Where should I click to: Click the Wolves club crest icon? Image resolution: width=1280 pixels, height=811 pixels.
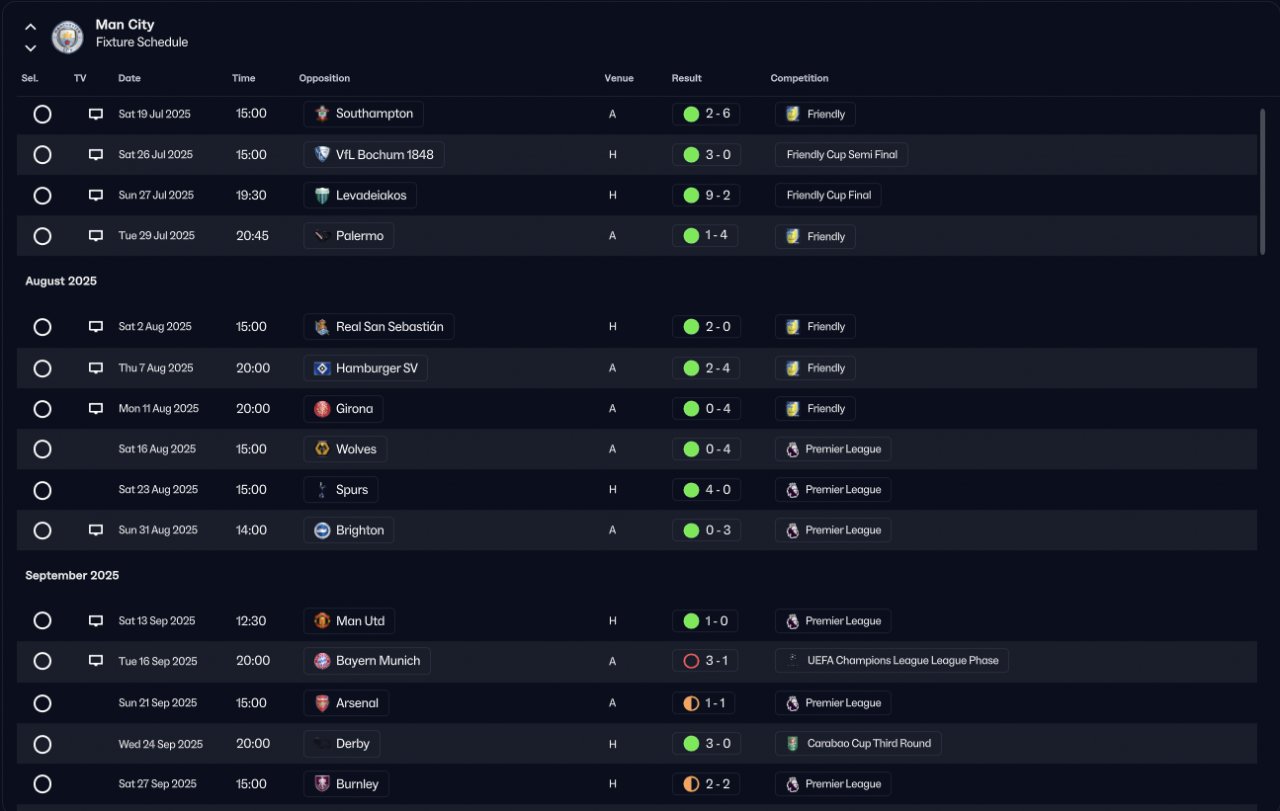point(322,449)
